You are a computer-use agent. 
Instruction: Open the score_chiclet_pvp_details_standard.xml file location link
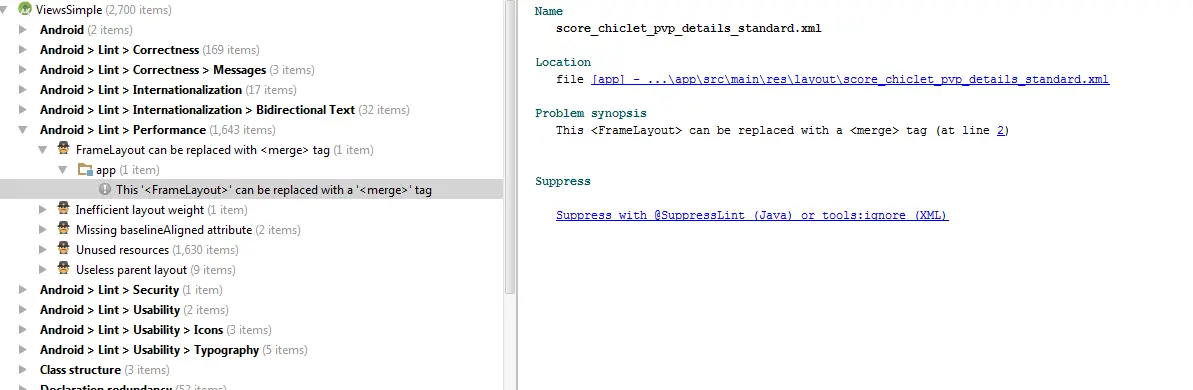(x=850, y=79)
